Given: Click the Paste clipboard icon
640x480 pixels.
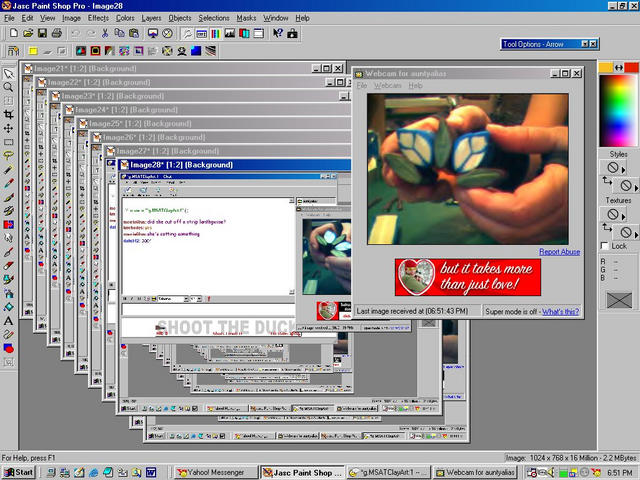Looking at the screenshot, I should (134, 33).
